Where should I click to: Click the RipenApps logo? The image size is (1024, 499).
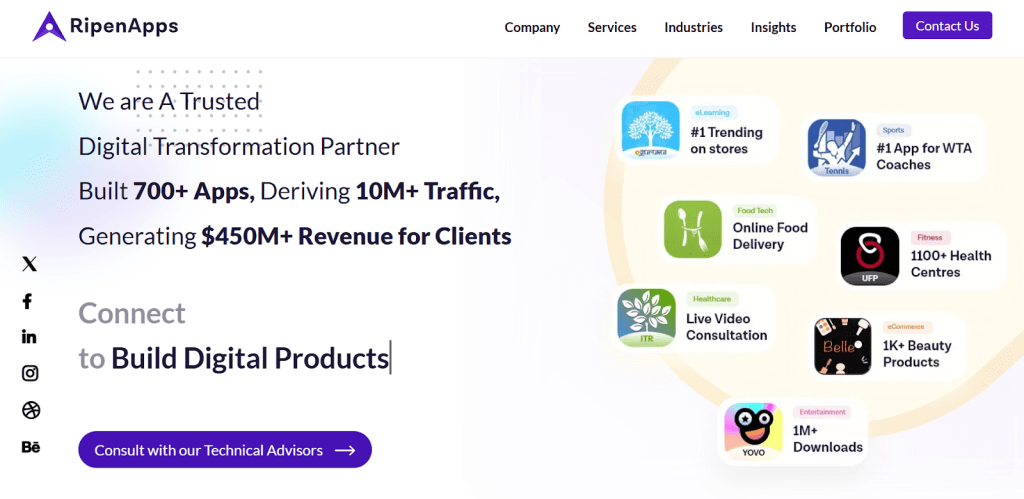105,27
